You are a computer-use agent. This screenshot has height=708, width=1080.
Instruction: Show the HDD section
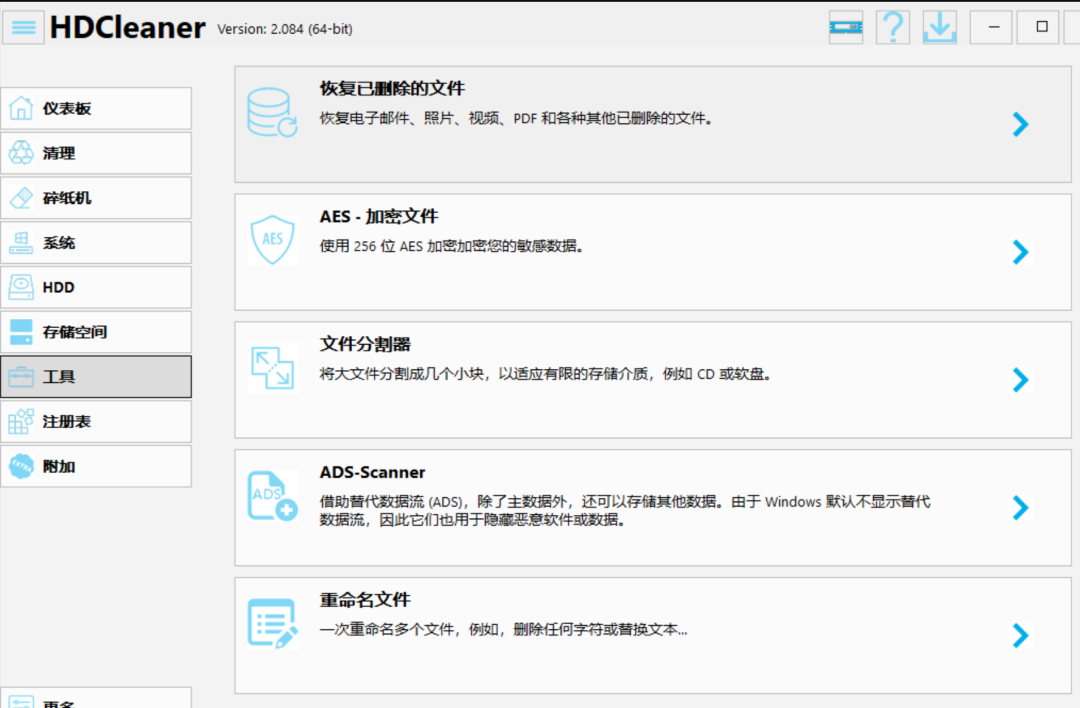(96, 287)
